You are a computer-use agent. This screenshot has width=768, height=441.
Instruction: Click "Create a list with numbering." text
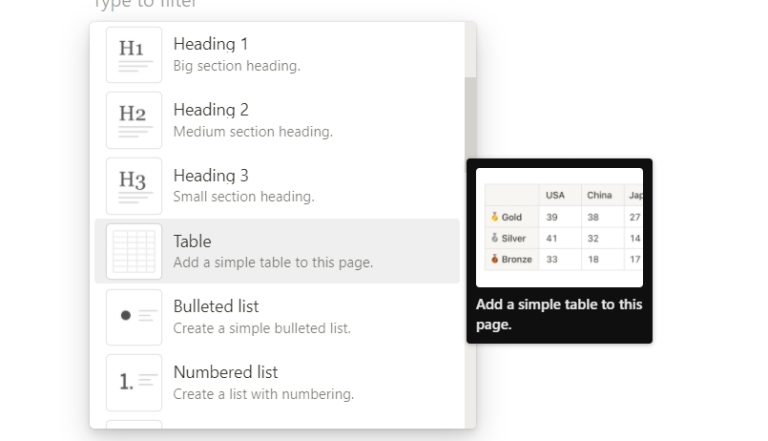[x=263, y=394]
